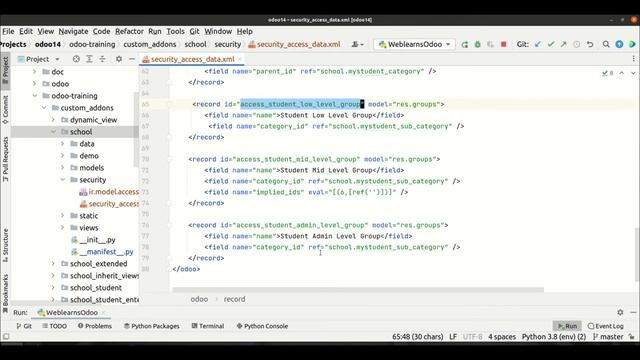Image resolution: width=640 pixels, height=360 pixels.
Task: Toggle the Terminal tool window
Action: (x=208, y=326)
